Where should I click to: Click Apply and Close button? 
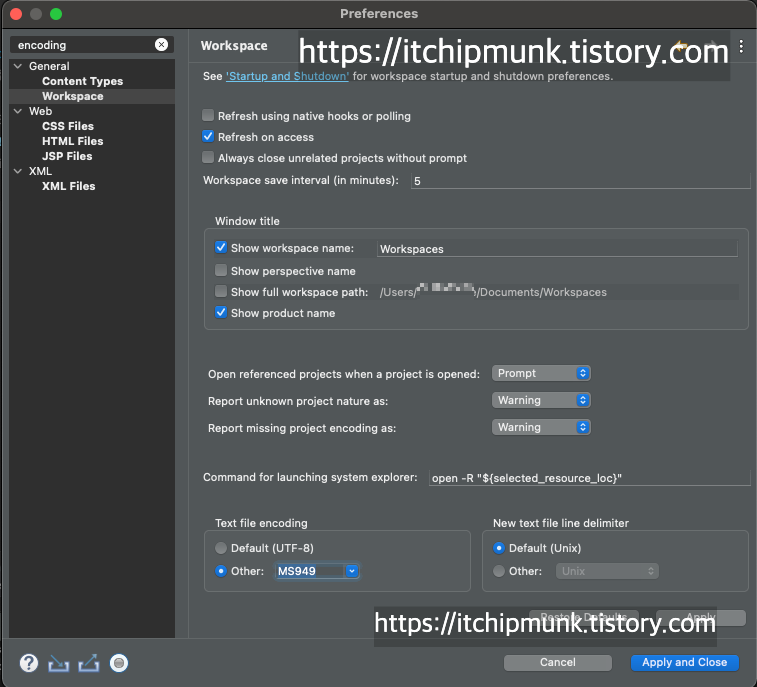[685, 662]
